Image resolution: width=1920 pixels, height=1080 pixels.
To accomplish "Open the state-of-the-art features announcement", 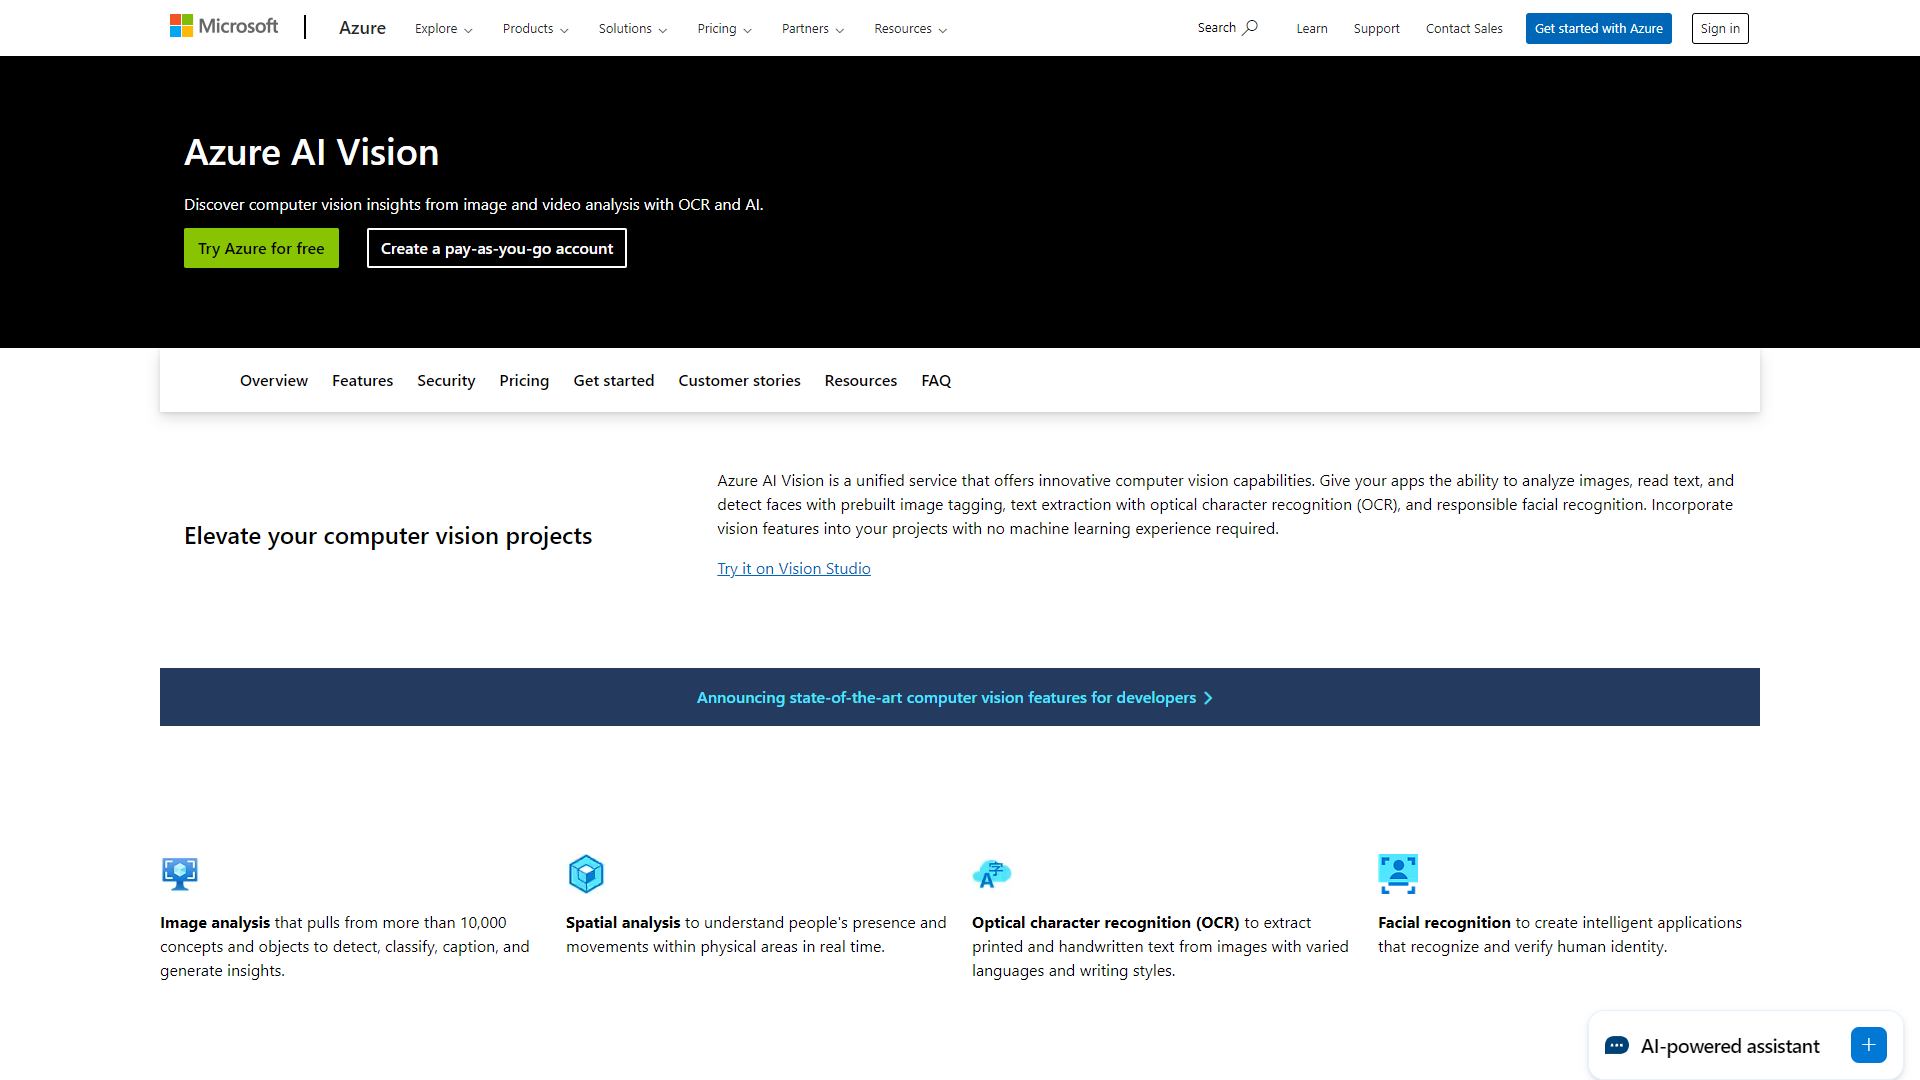I will pyautogui.click(x=959, y=696).
